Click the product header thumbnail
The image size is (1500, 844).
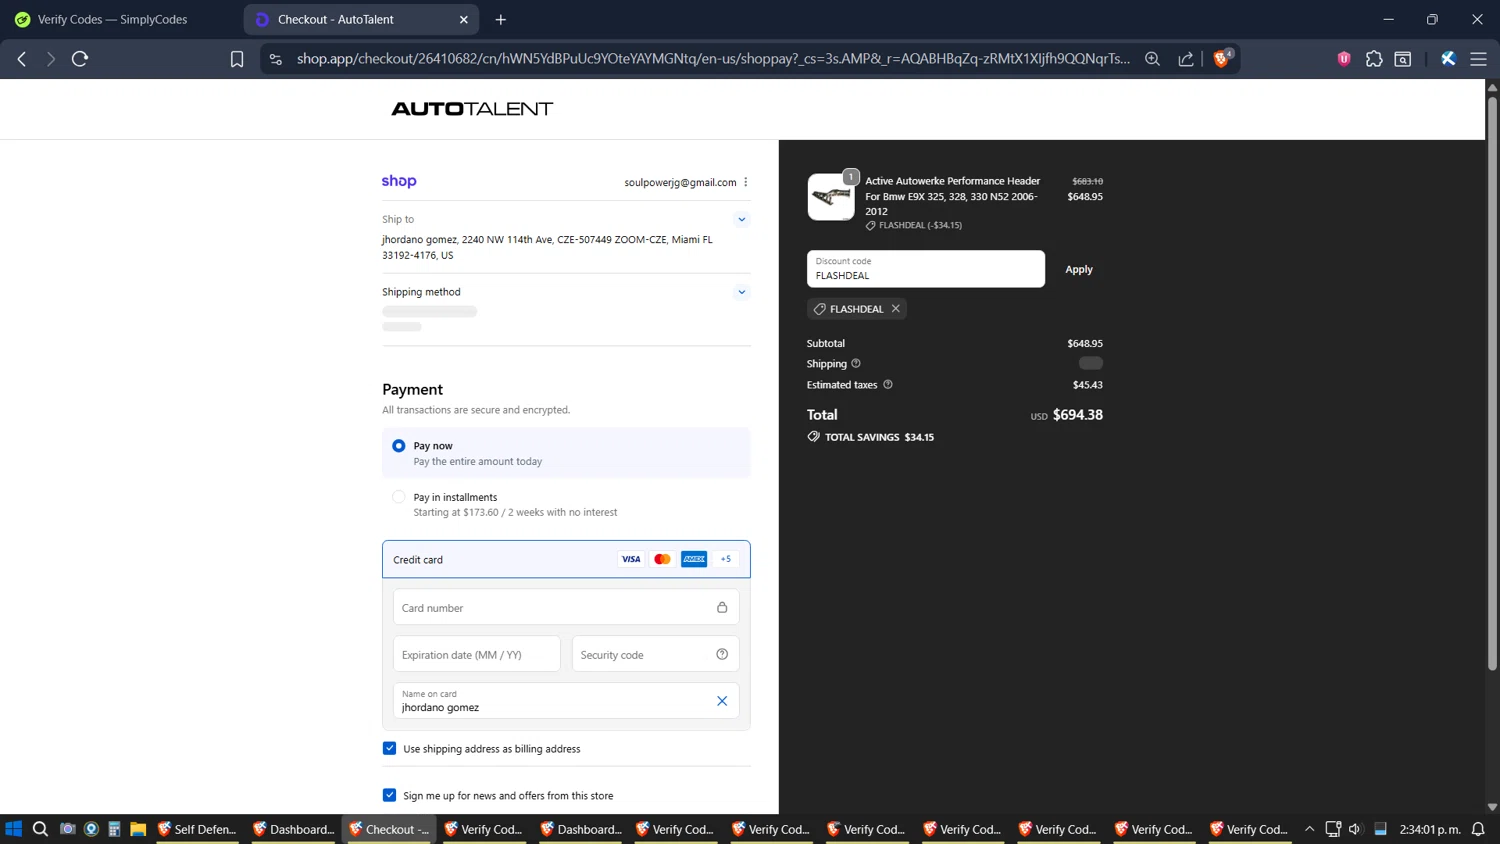pyautogui.click(x=831, y=197)
